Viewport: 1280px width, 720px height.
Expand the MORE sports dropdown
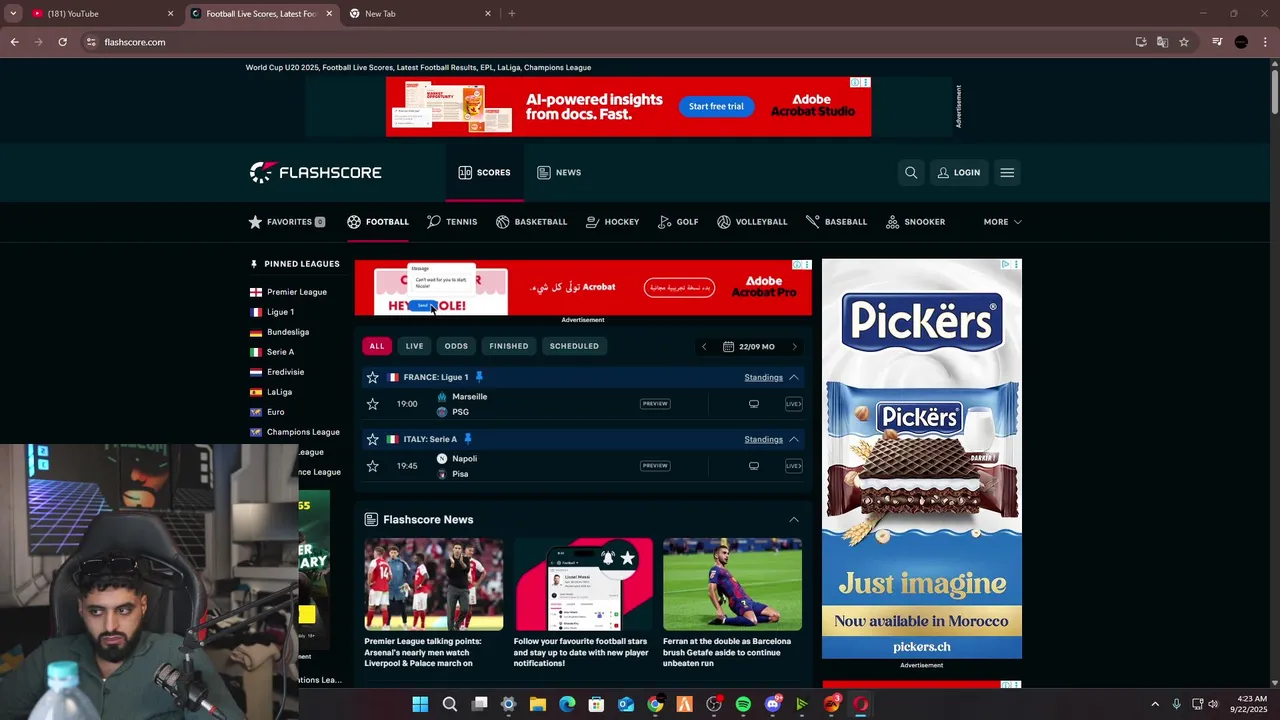[x=1002, y=222]
